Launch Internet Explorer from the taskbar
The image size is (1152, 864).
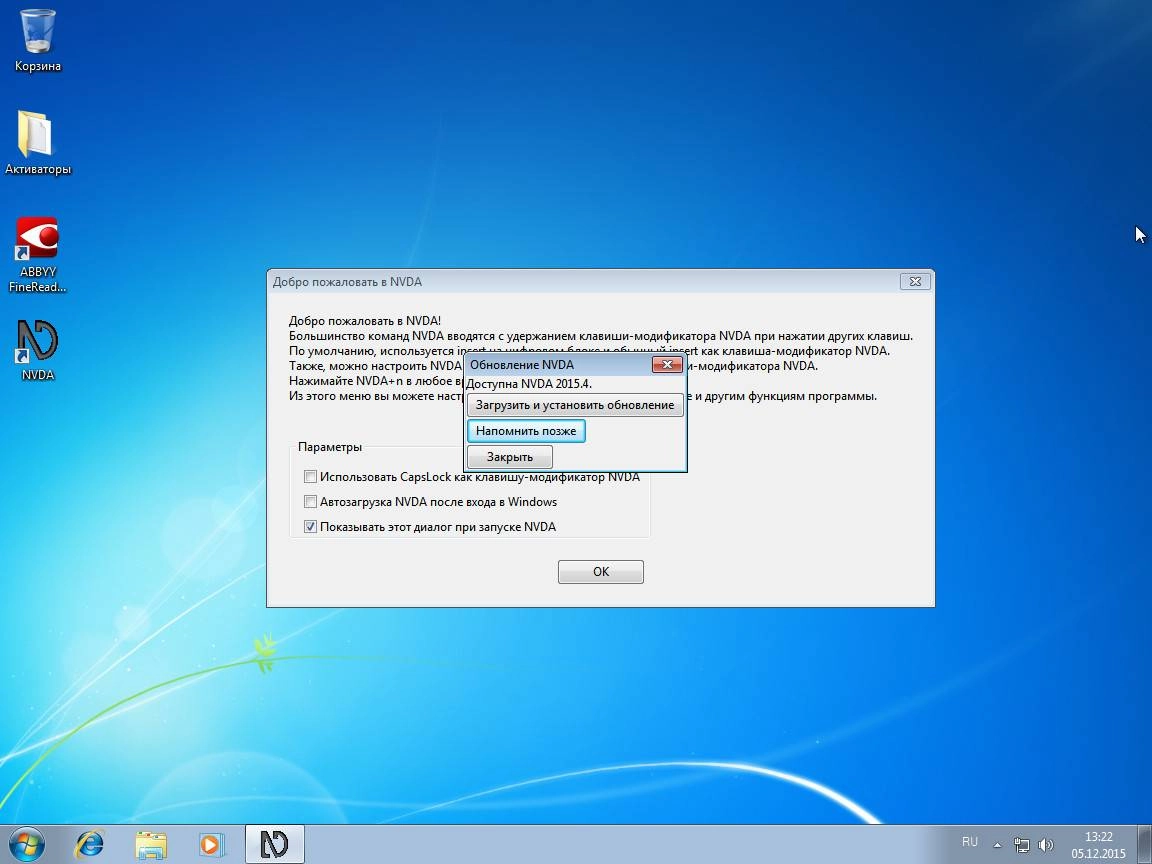point(89,844)
